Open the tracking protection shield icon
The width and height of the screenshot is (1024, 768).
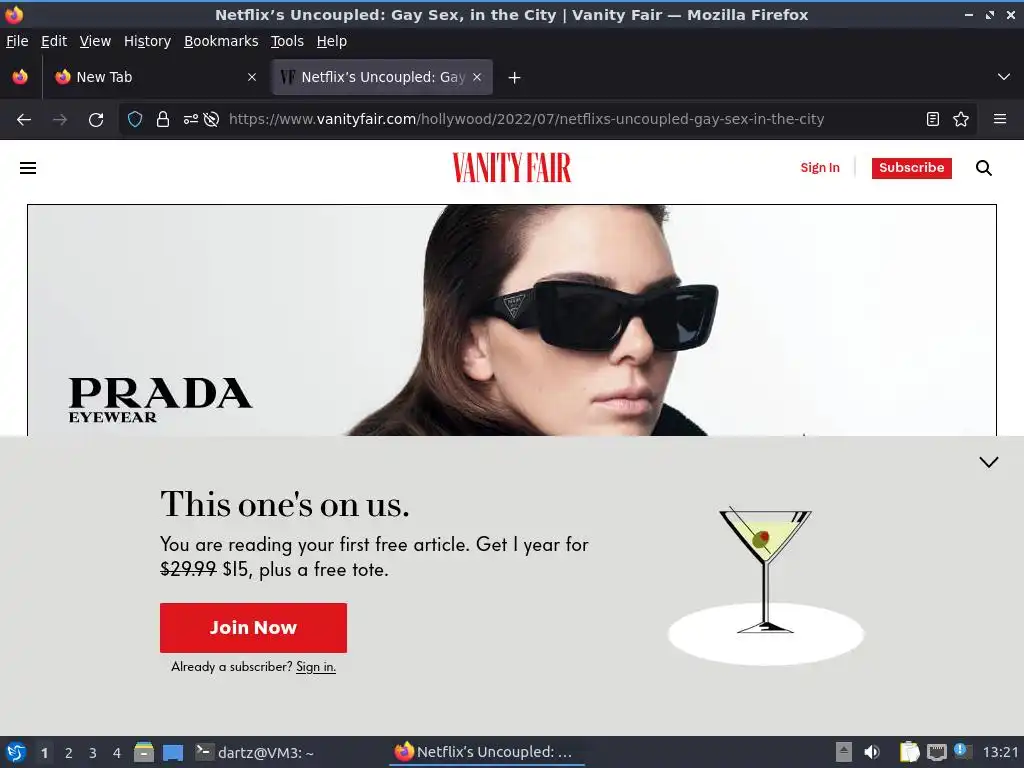pos(135,120)
